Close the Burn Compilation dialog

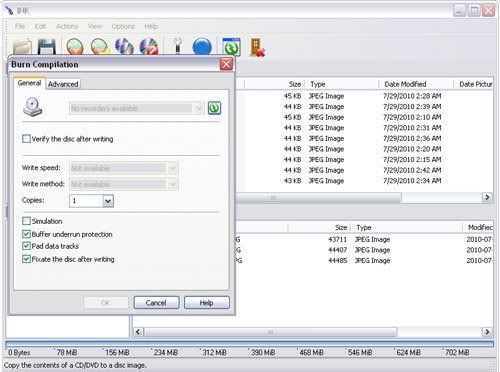[x=226, y=64]
